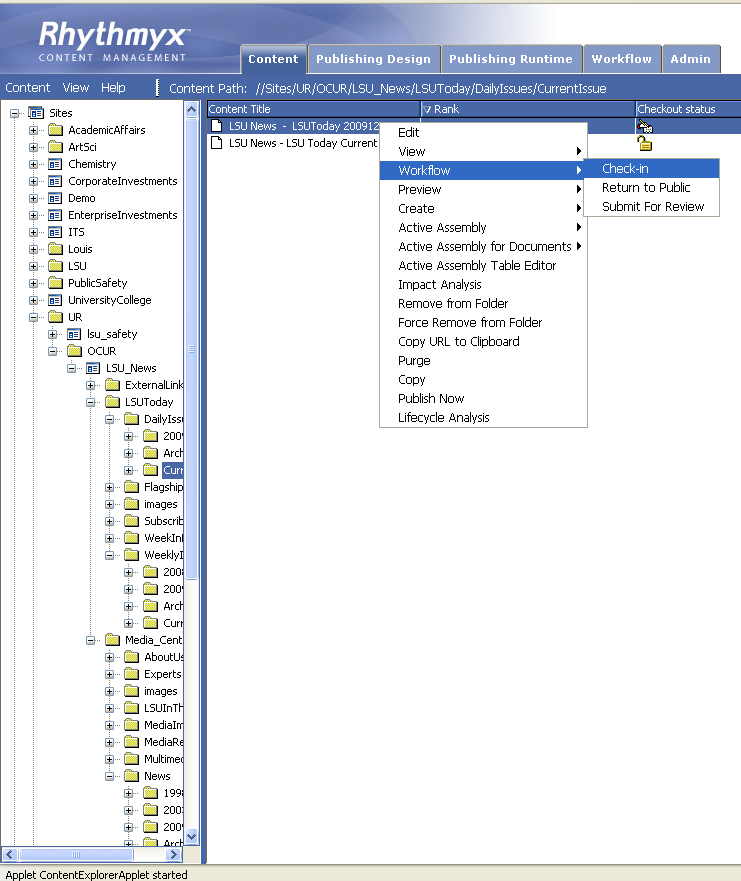Viewport: 741px width, 881px height.
Task: Click checked-out status icon in first row
Action: pos(645,126)
